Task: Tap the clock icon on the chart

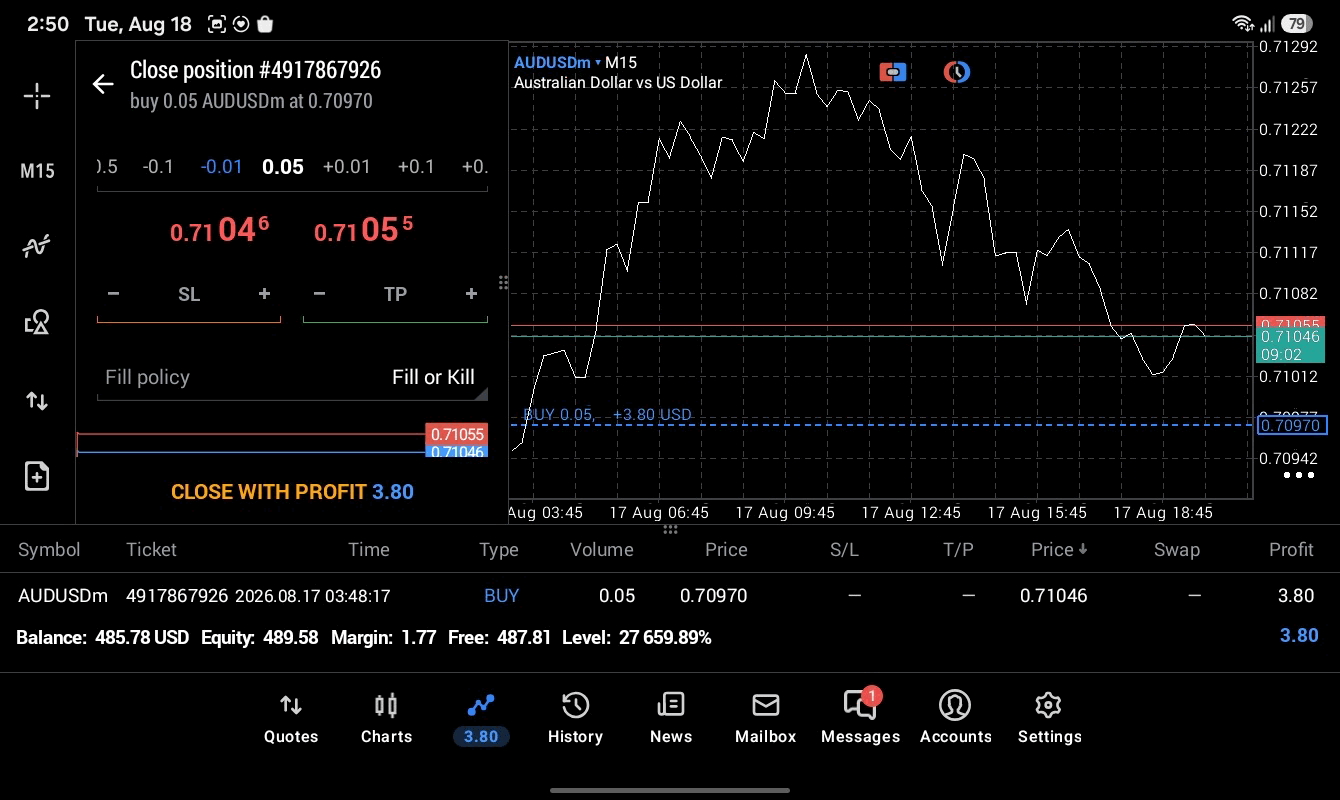Action: coord(957,72)
